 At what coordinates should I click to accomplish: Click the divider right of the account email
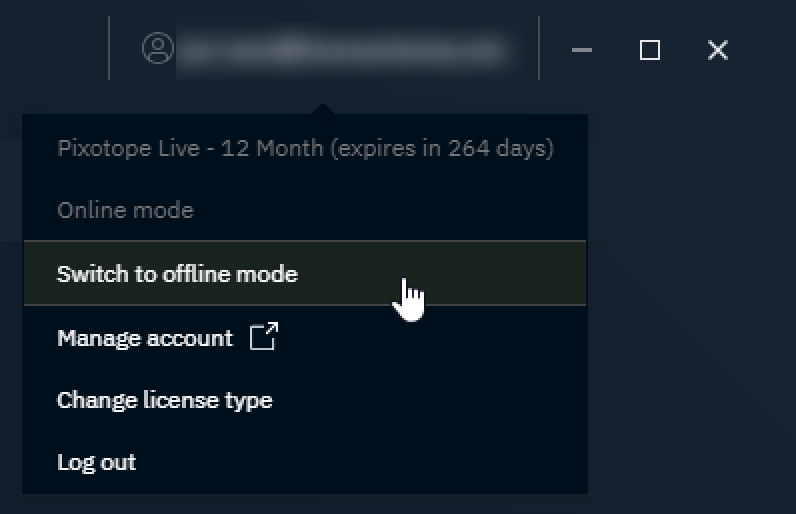539,47
